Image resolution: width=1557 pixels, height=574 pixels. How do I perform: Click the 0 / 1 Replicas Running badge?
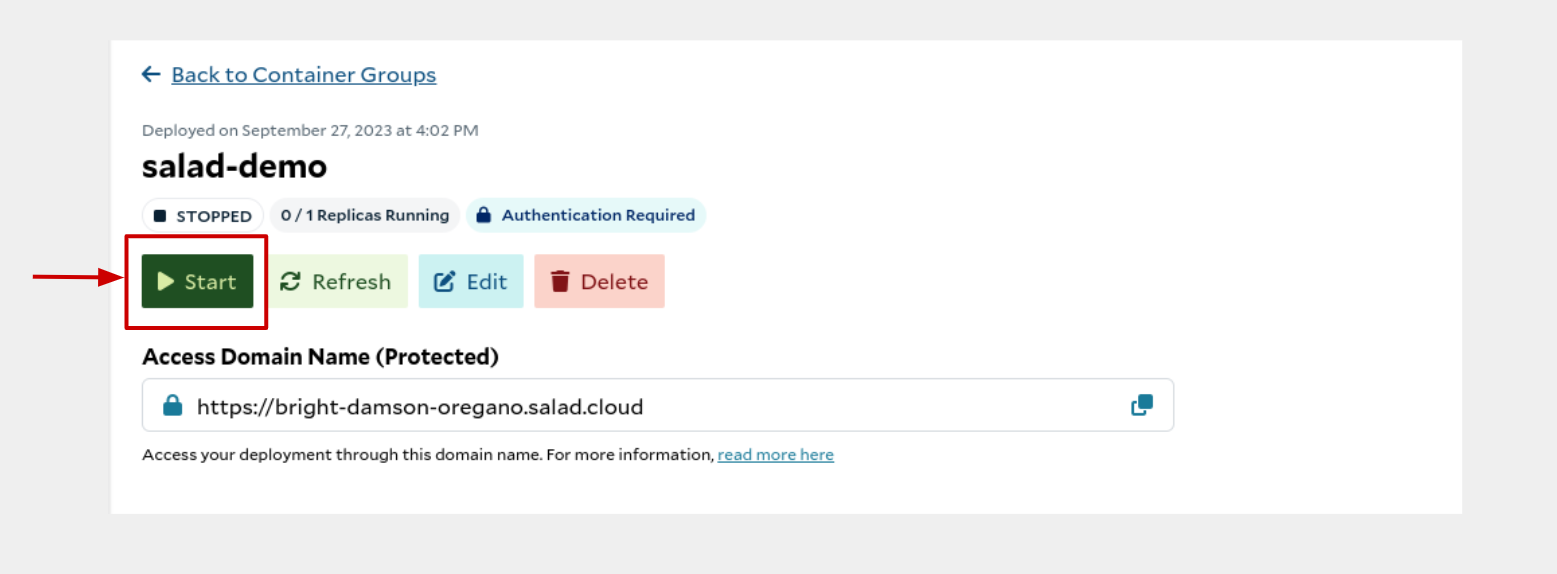(365, 215)
